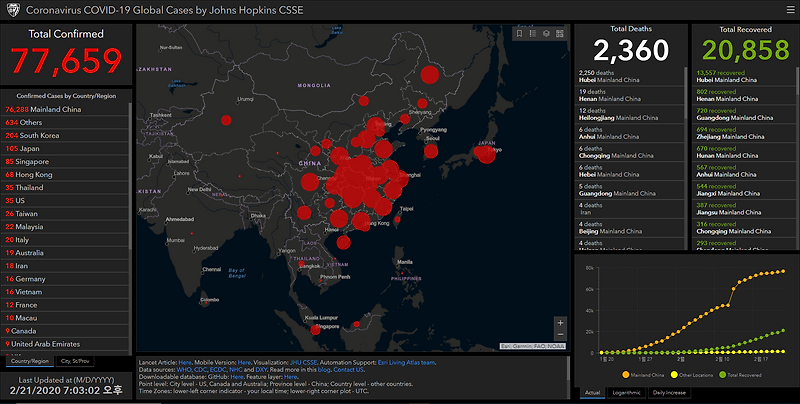Open the map layer list
Viewport: 800px width, 404px height.
point(546,34)
